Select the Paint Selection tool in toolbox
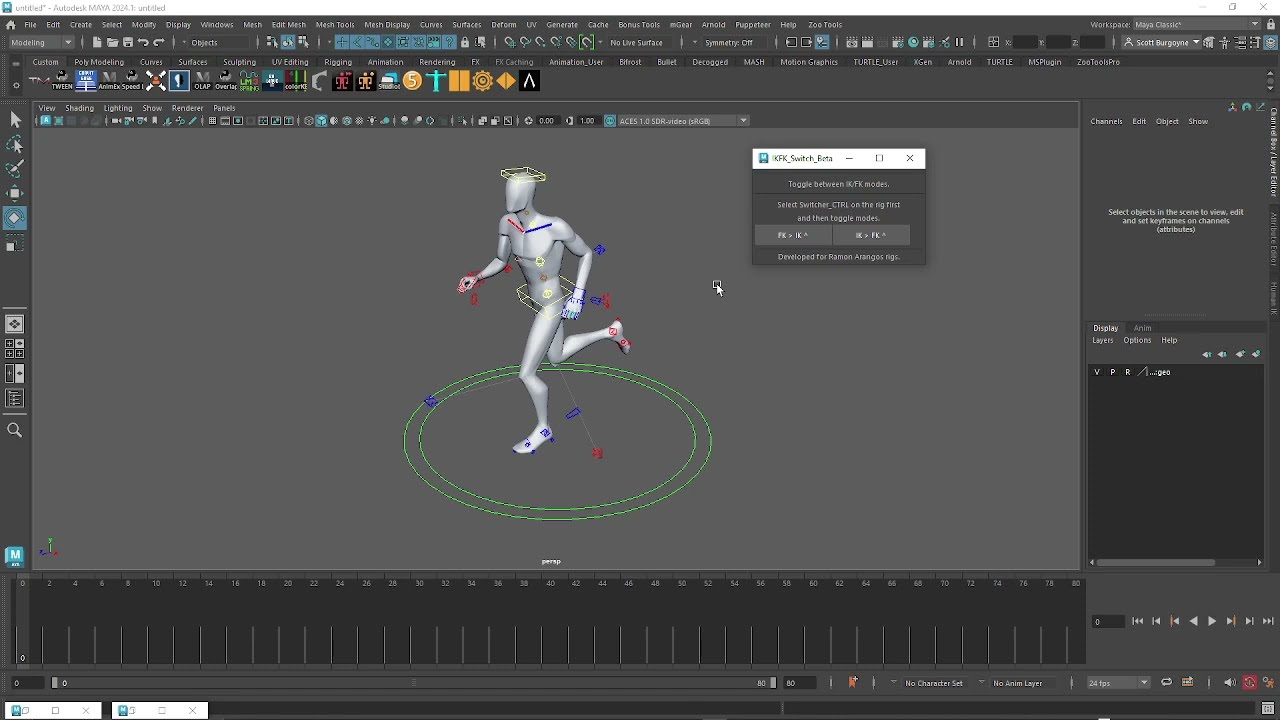The height and width of the screenshot is (720, 1280). (x=14, y=169)
